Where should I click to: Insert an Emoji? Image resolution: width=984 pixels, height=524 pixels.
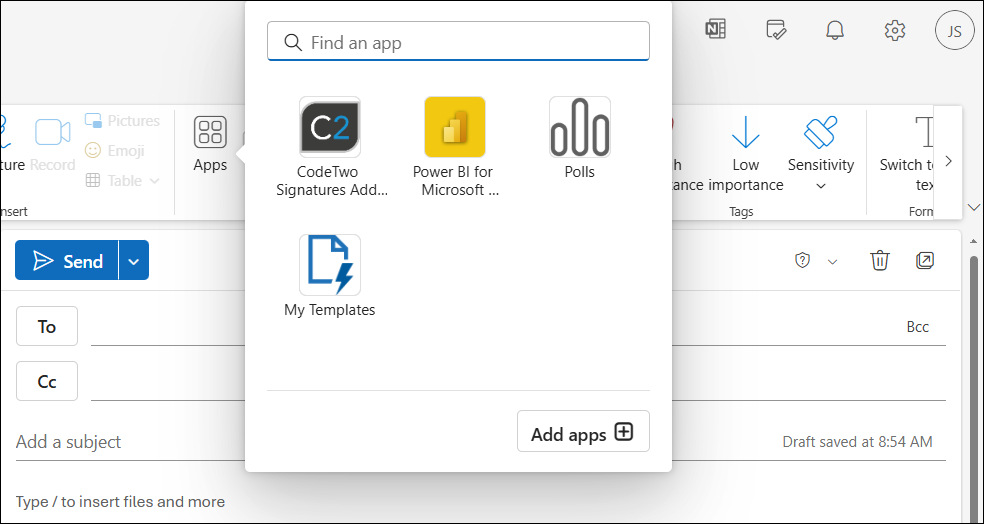[115, 151]
